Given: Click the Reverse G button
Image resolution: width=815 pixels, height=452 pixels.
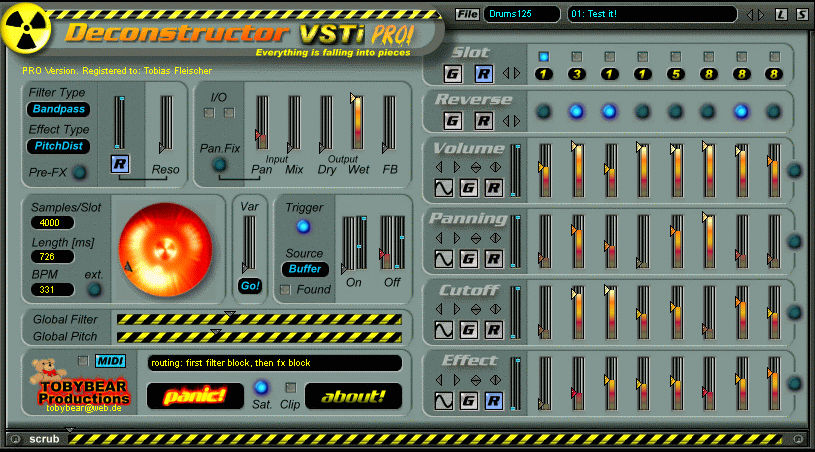Looking at the screenshot, I should 452,121.
